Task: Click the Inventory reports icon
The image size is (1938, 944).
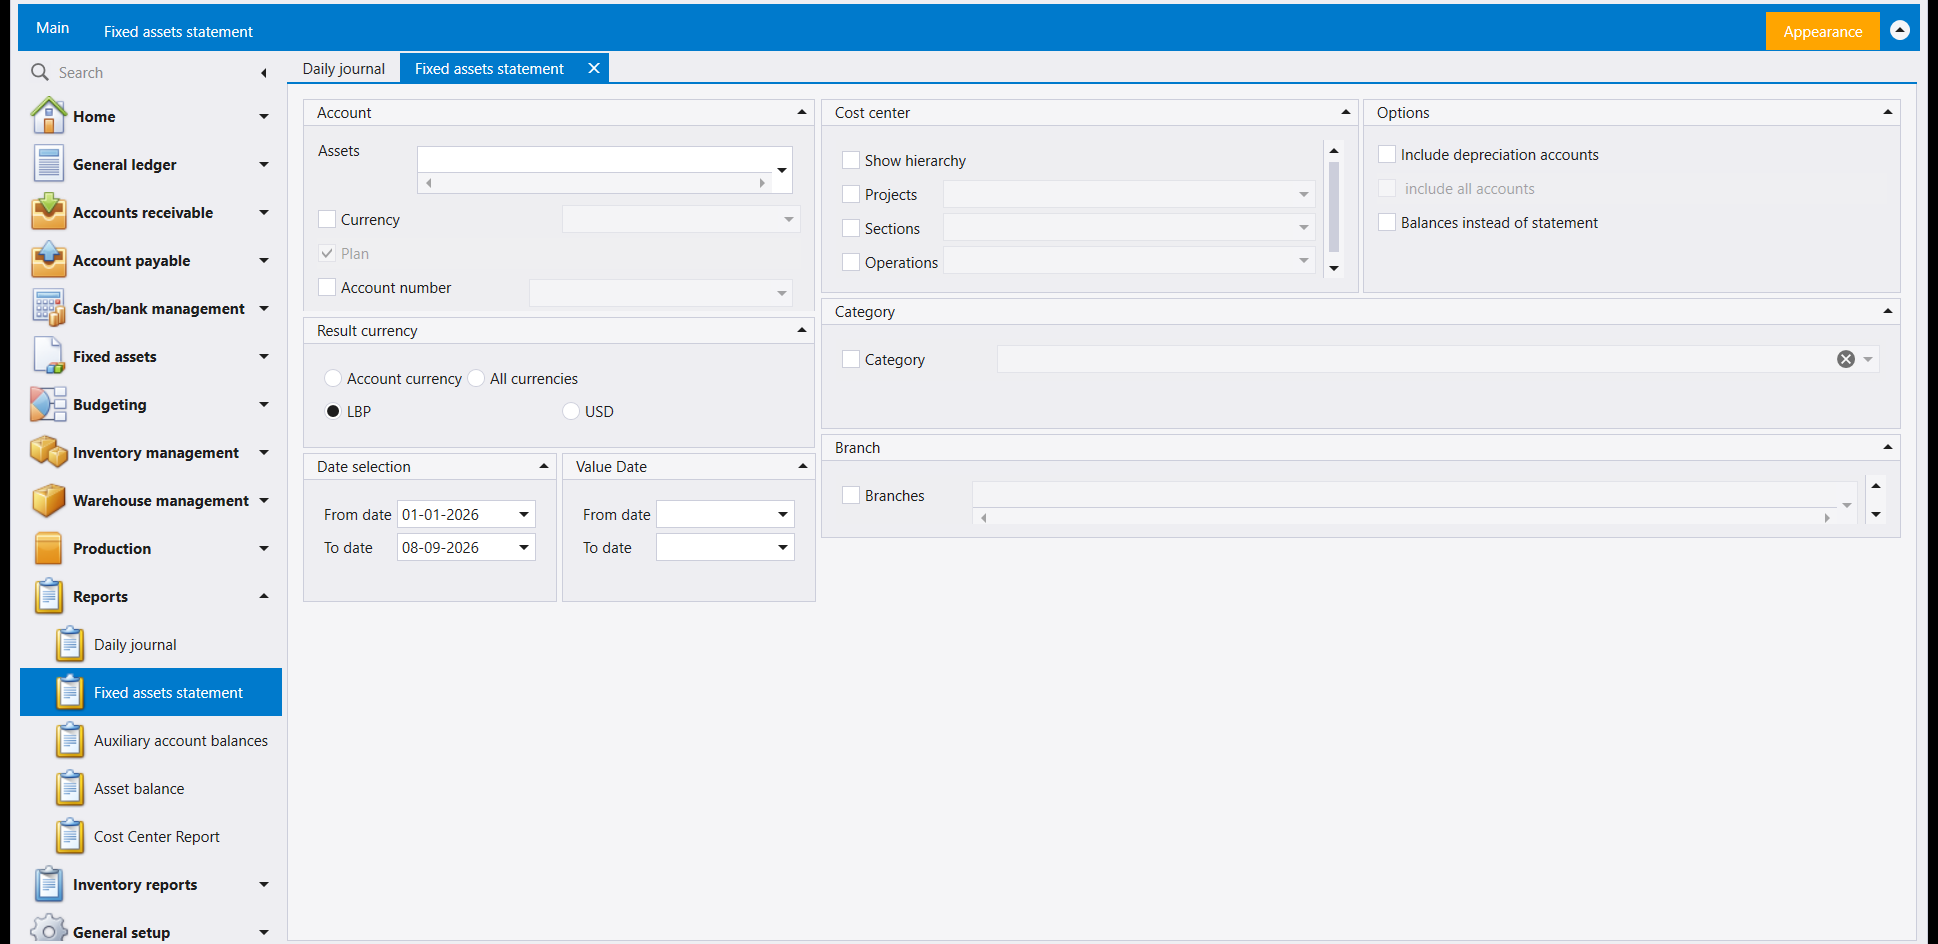Action: (x=48, y=884)
